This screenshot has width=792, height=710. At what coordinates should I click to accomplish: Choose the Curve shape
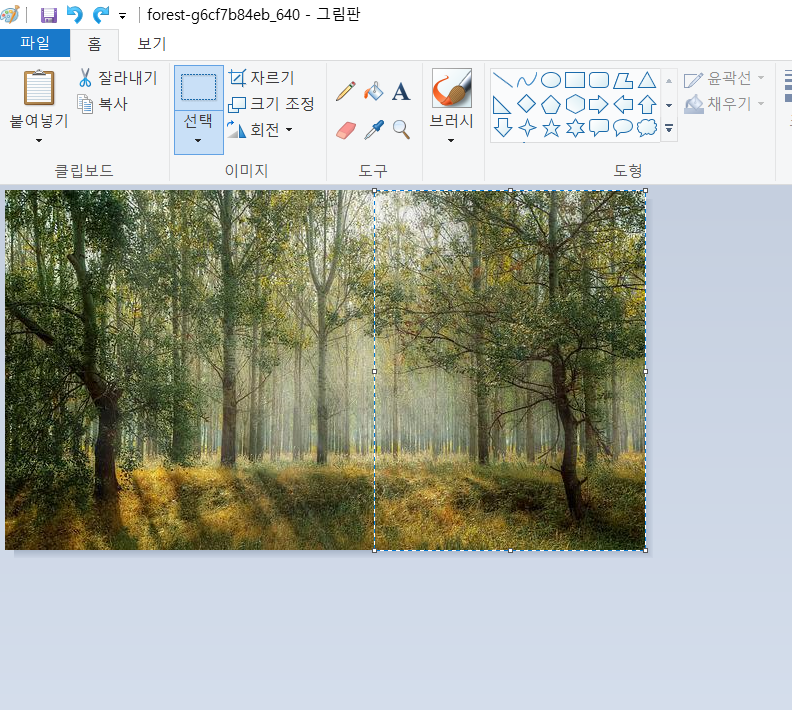tap(526, 80)
